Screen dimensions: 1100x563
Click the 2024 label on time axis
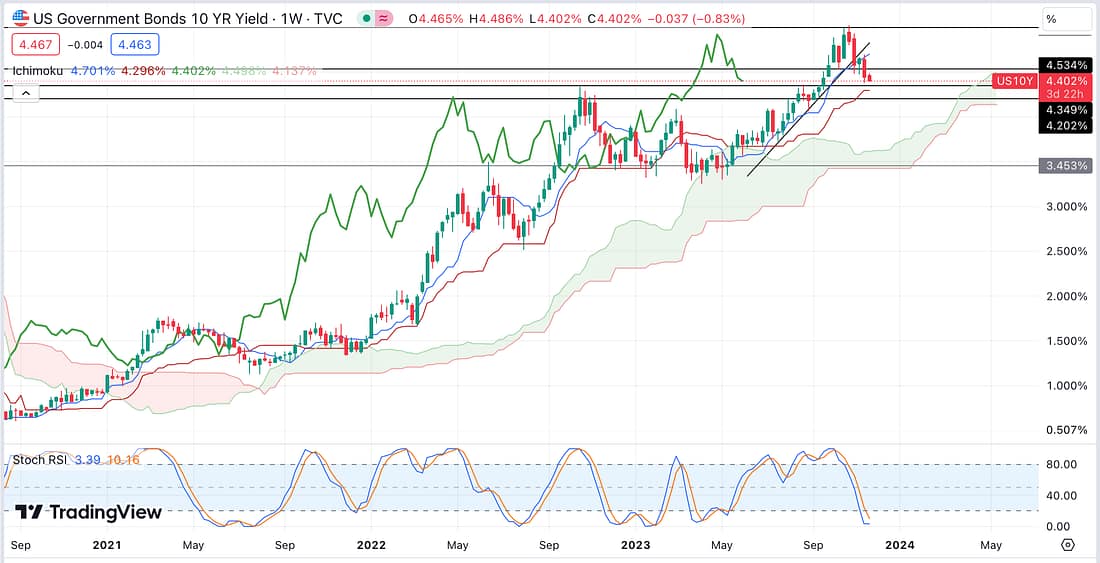[899, 545]
